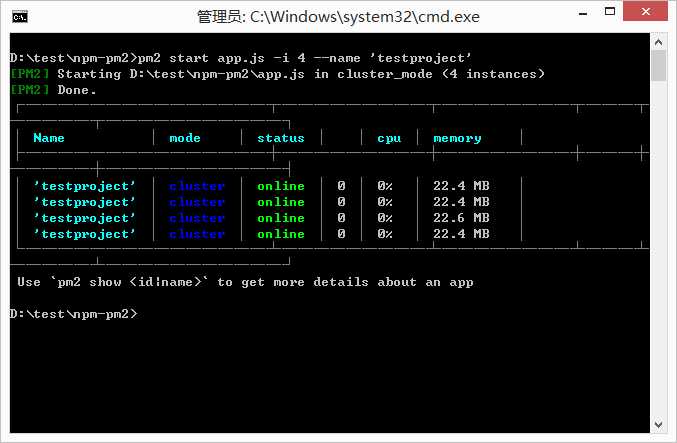The image size is (677, 443).
Task: Click the window title text cmd.exe
Action: pyautogui.click(x=338, y=17)
